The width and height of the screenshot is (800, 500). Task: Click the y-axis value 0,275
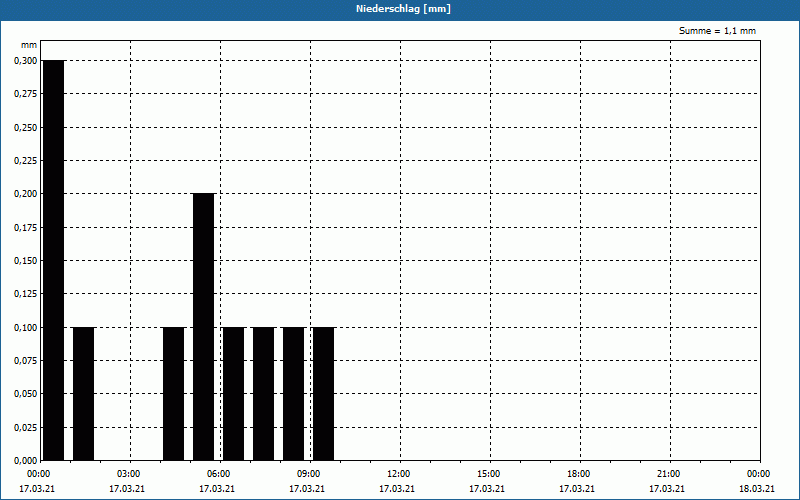click(x=26, y=94)
